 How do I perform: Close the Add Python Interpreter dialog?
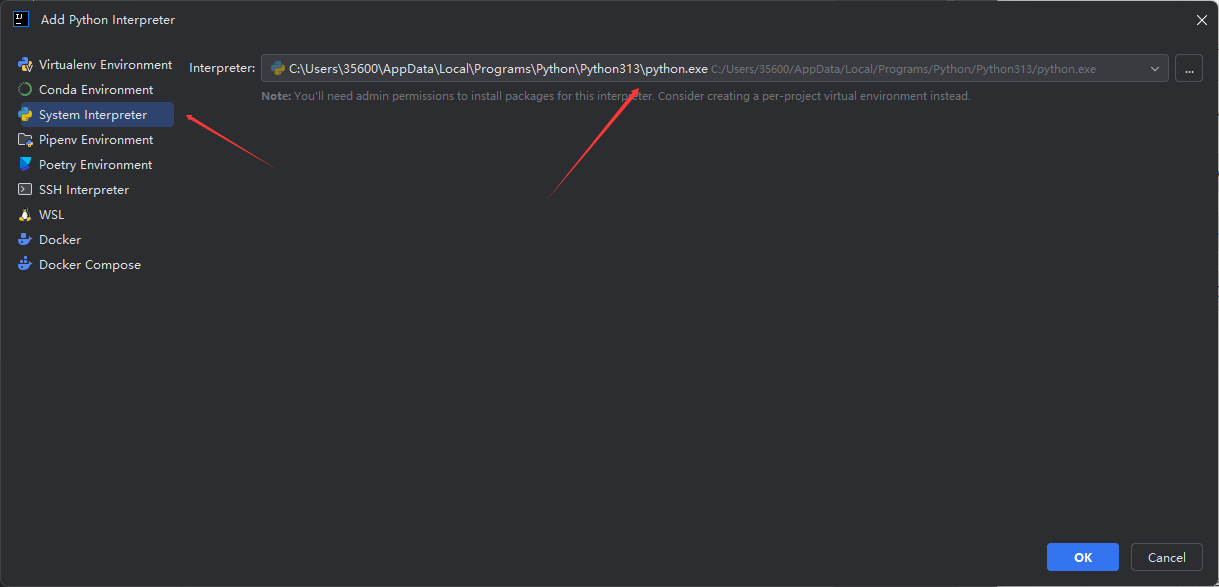1201,20
